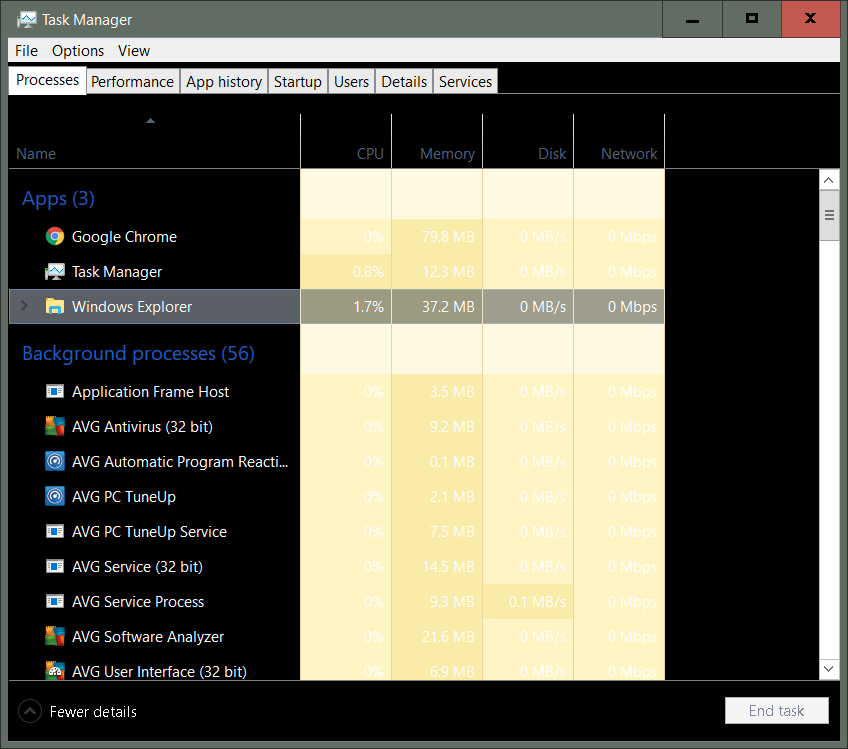Click AVG Service (32 bit) 14.5 MB memory value
Viewport: 848px width, 749px height.
[x=448, y=567]
